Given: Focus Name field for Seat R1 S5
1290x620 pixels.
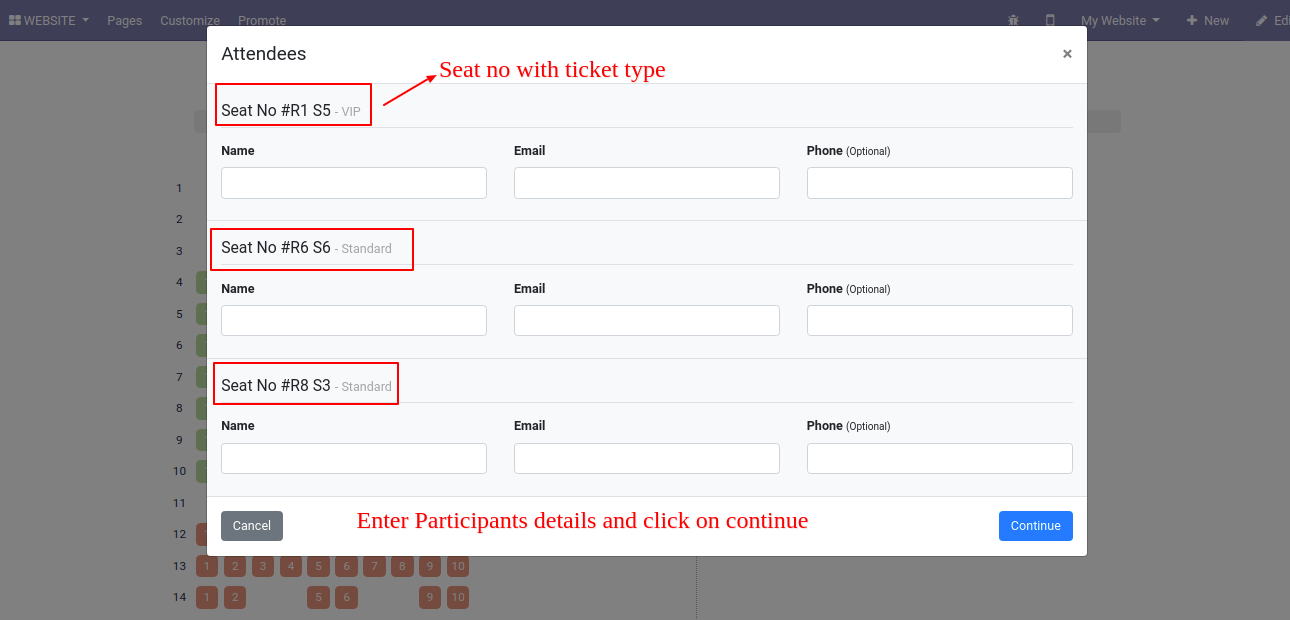Looking at the screenshot, I should [354, 183].
